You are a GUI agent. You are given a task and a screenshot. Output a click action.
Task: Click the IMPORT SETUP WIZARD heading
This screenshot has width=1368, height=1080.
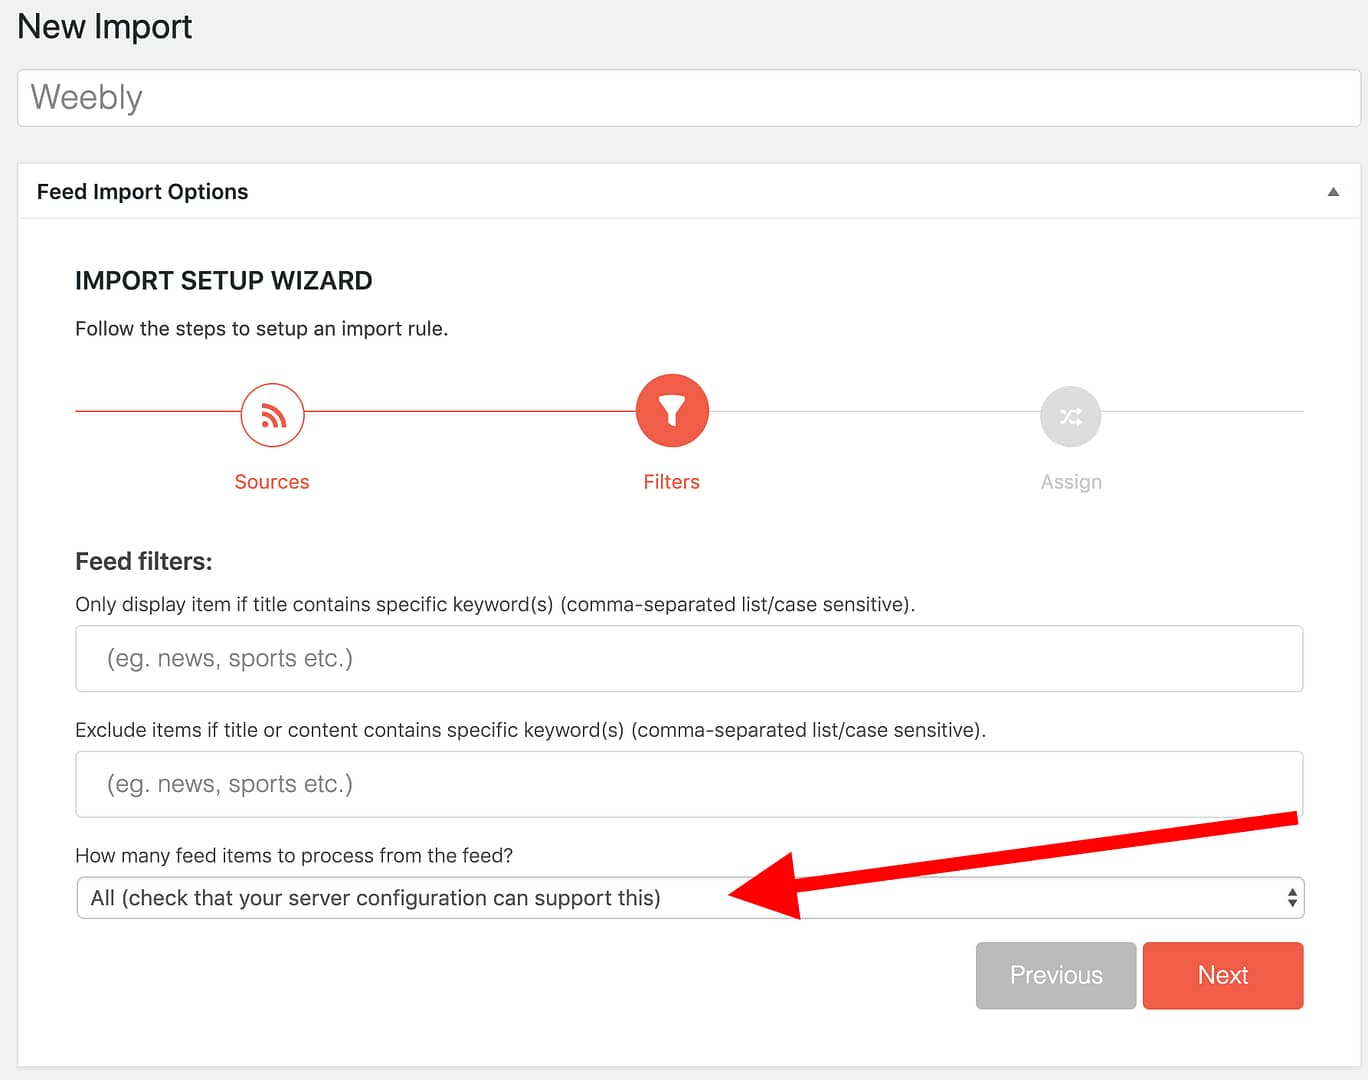pyautogui.click(x=223, y=281)
